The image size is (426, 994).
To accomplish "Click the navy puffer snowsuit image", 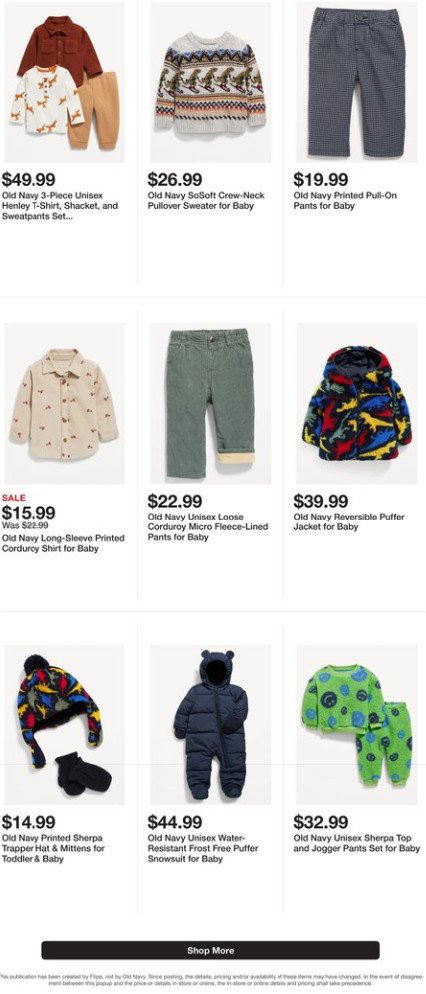I will pos(210,725).
